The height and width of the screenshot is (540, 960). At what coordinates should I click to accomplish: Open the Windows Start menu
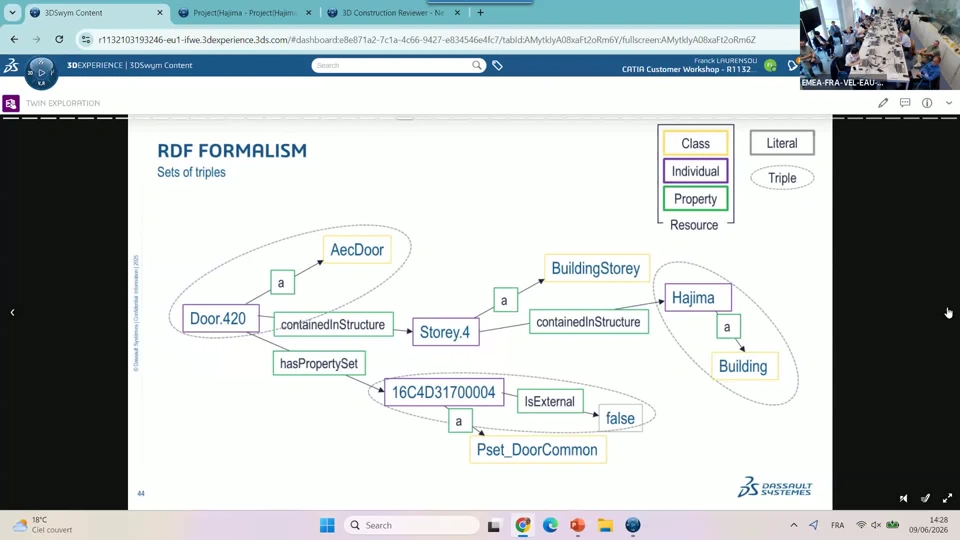click(328, 525)
